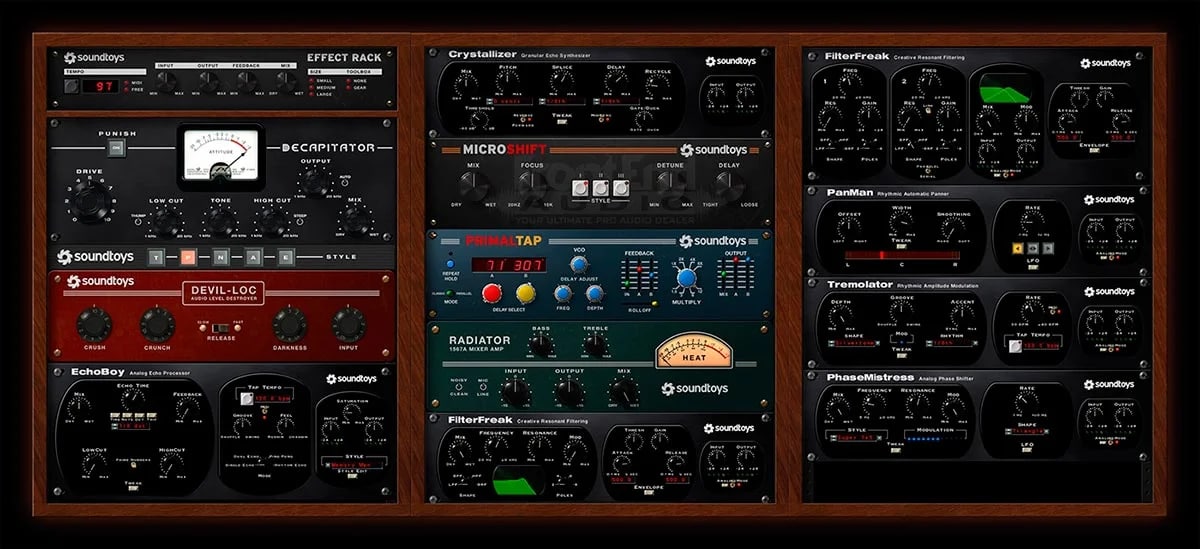Image resolution: width=1200 pixels, height=549 pixels.
Task: Click the Radiator Input knob
Action: click(516, 389)
